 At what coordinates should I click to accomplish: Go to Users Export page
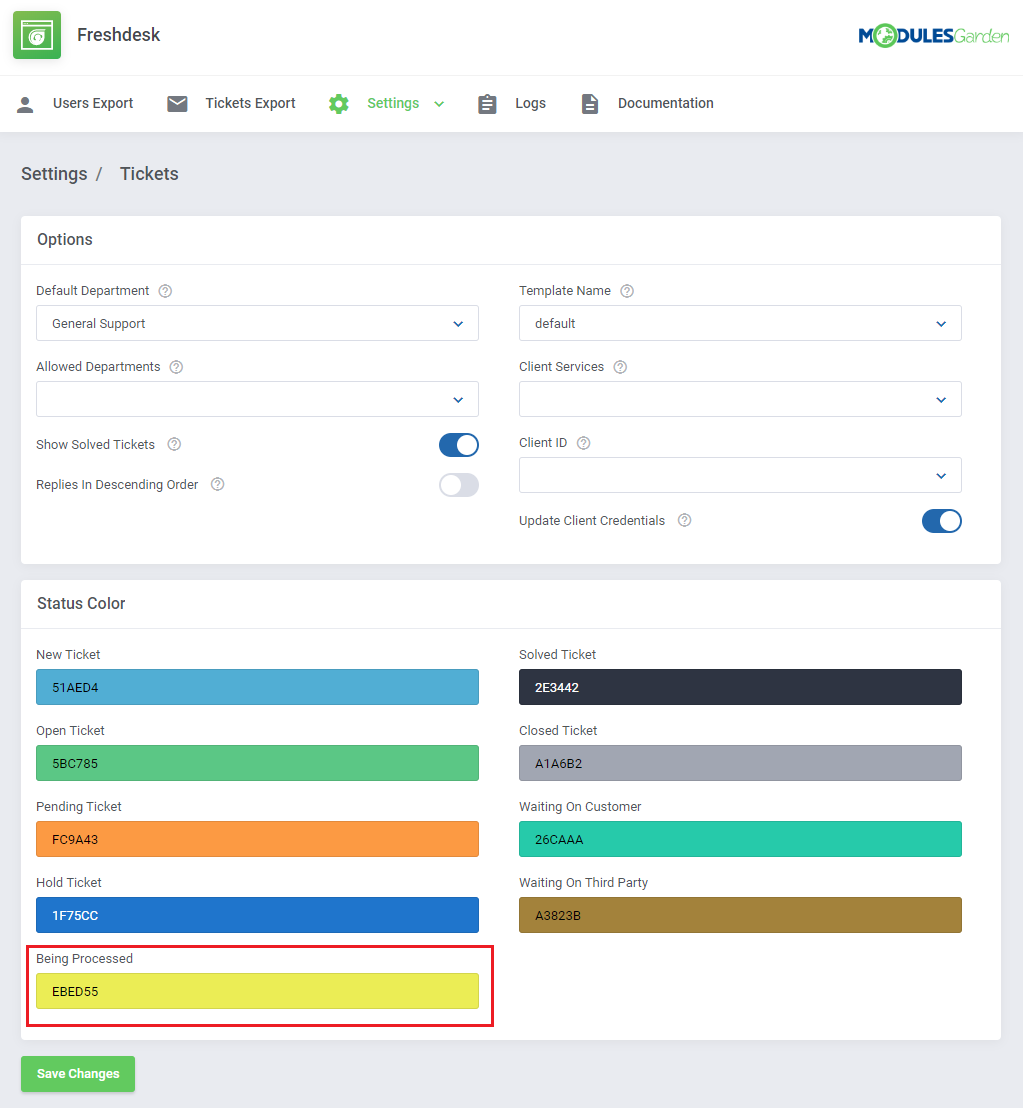tap(93, 103)
